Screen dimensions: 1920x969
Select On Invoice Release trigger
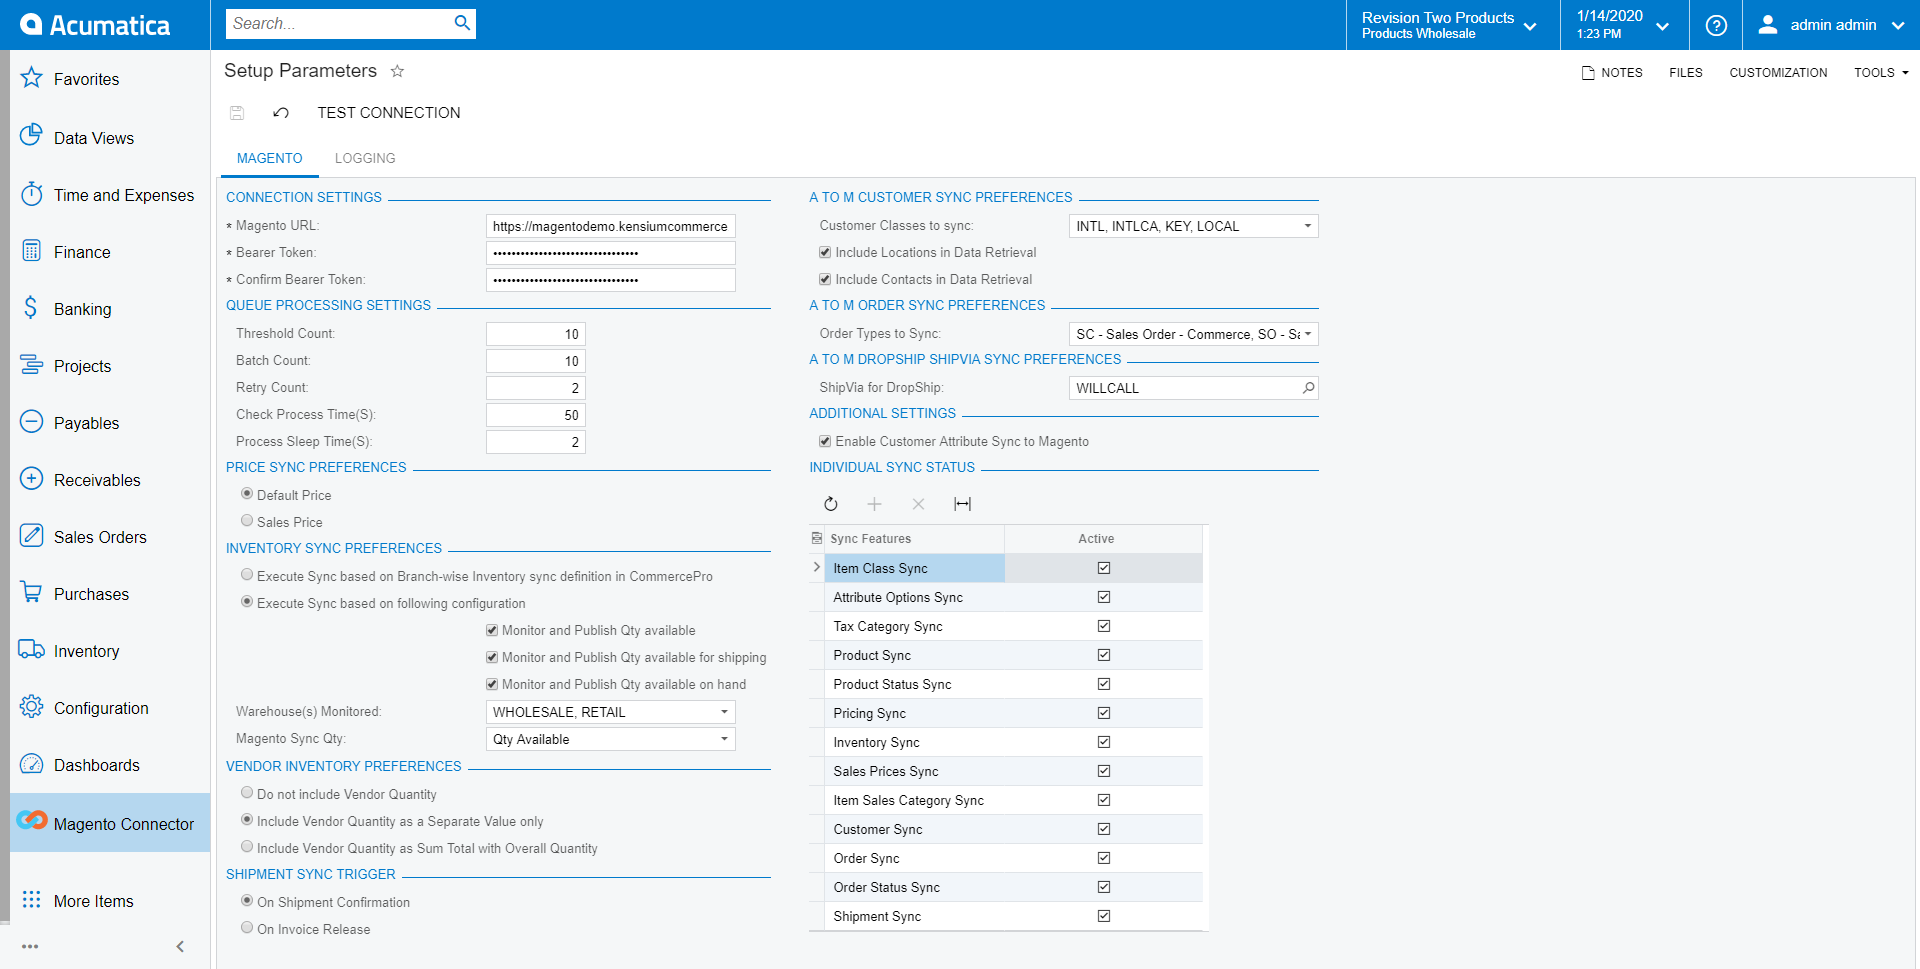(247, 928)
